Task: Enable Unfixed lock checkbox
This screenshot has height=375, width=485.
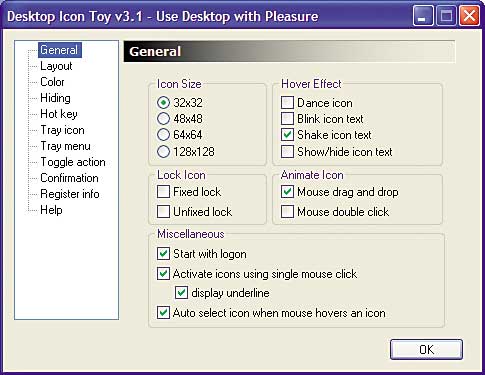Action: tap(163, 212)
